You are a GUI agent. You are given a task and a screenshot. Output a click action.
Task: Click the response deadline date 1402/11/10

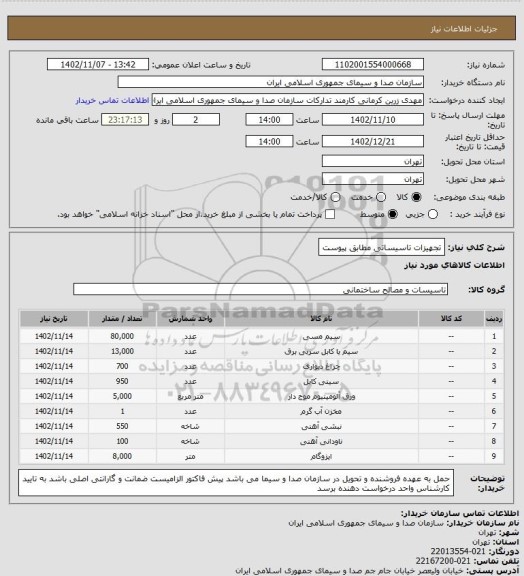[x=373, y=120]
